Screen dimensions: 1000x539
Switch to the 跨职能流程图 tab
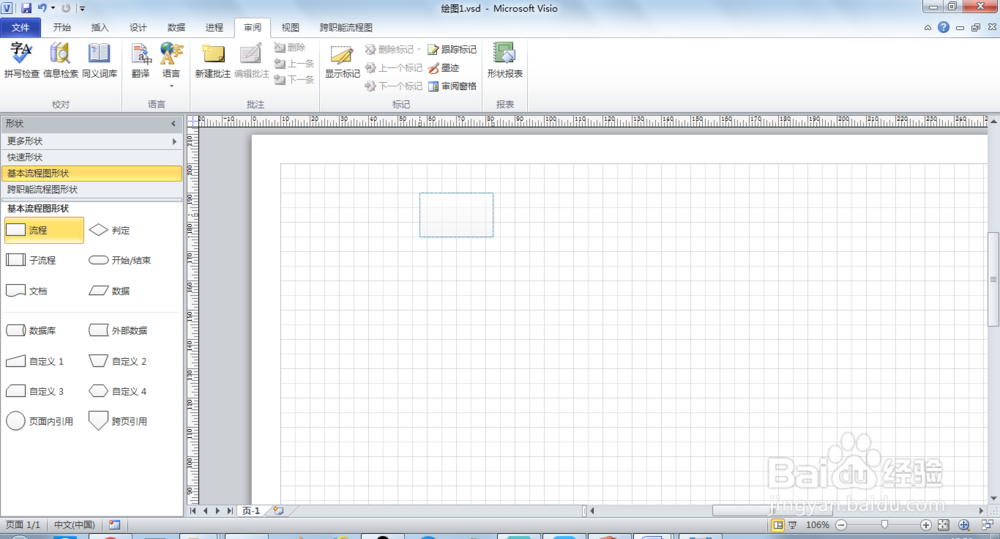point(346,27)
